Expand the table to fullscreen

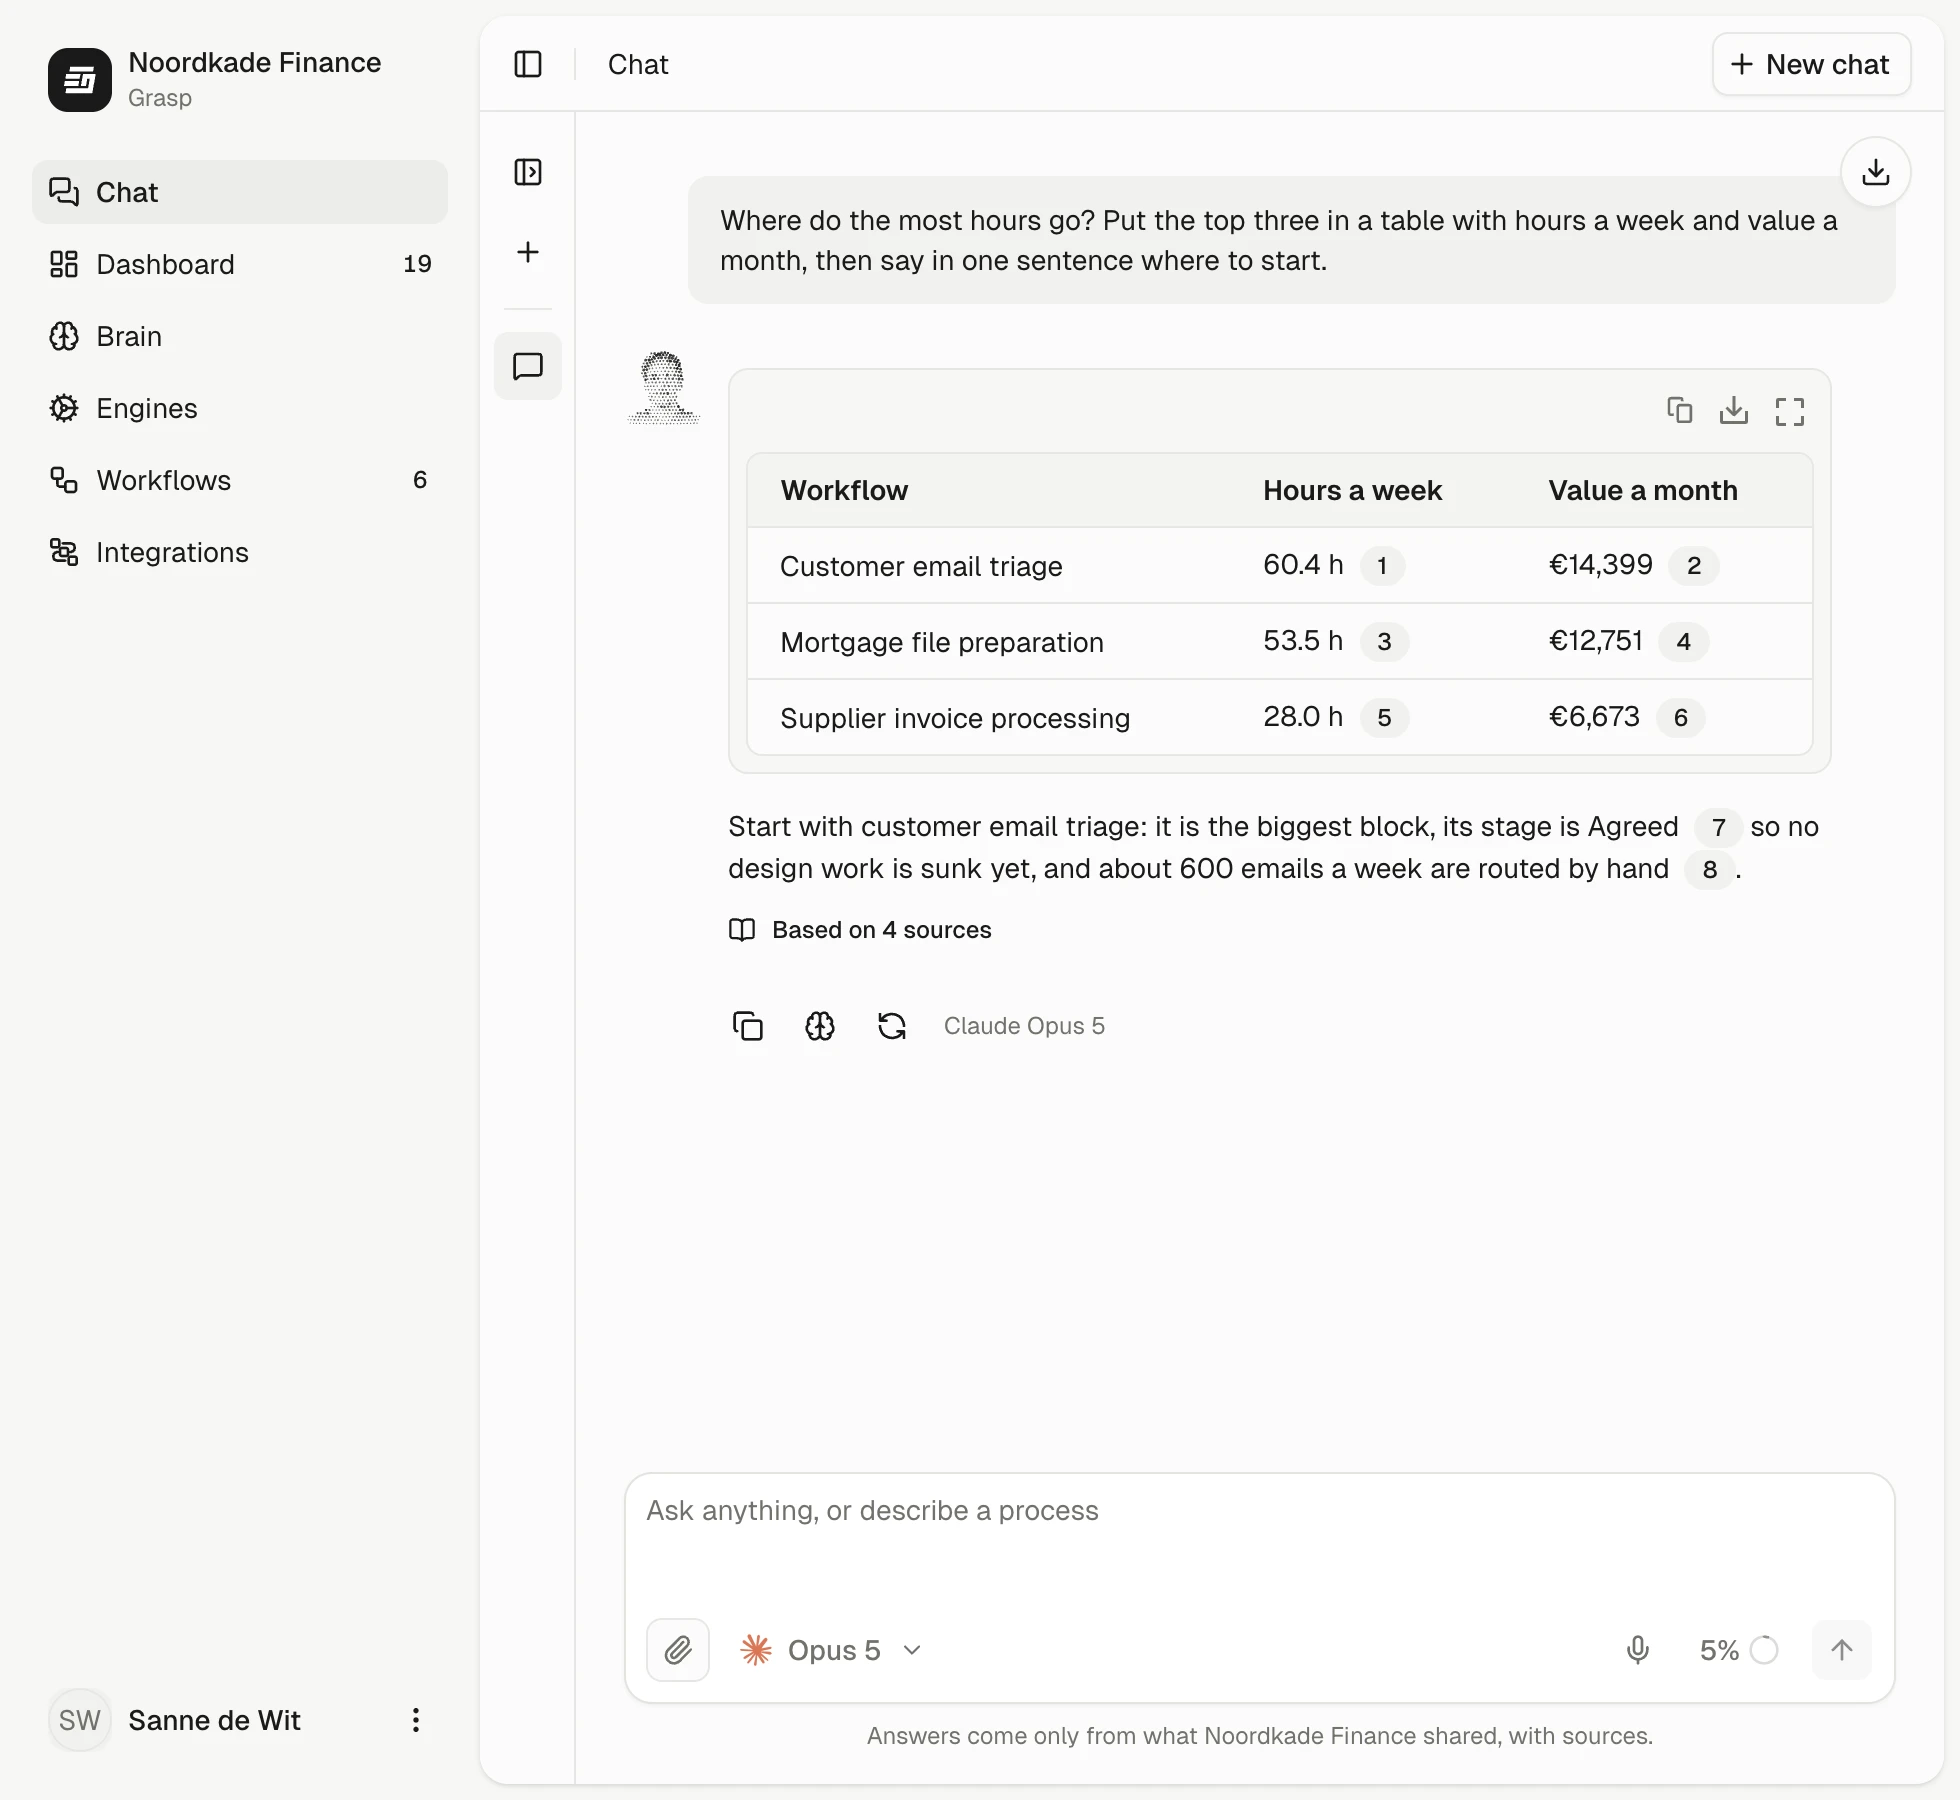click(x=1790, y=410)
